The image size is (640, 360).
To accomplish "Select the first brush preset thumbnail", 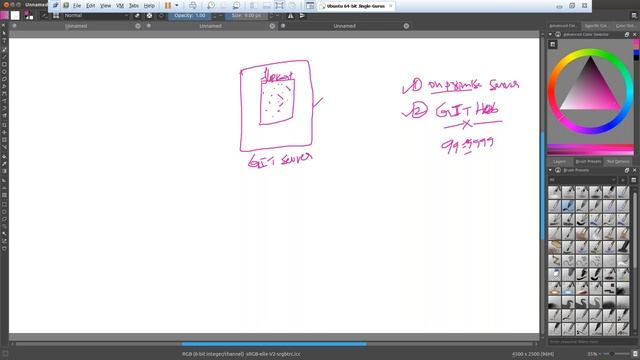I will 554,192.
